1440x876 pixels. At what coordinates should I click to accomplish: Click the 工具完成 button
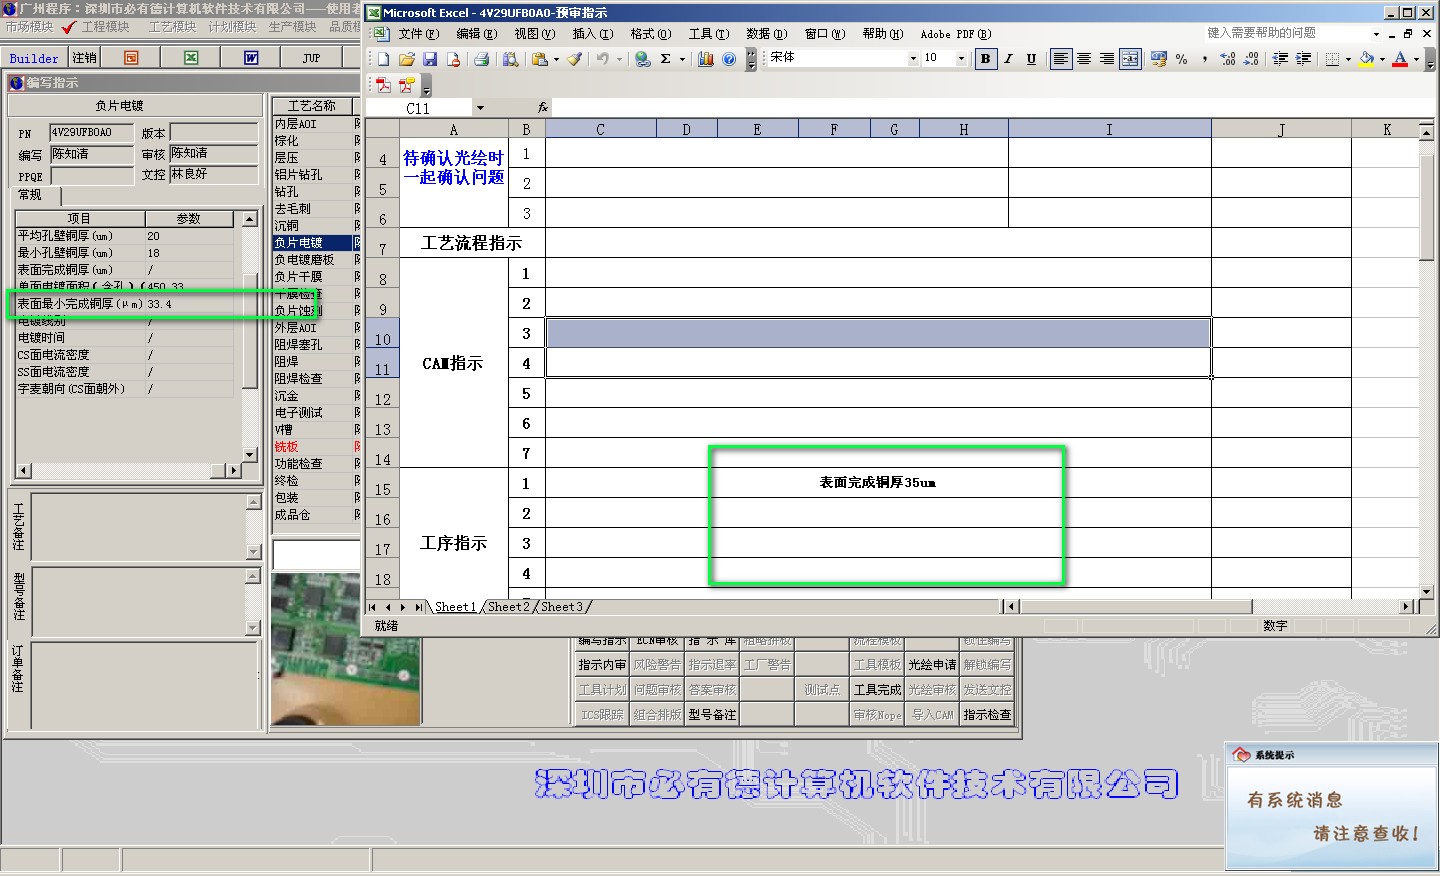pos(877,690)
